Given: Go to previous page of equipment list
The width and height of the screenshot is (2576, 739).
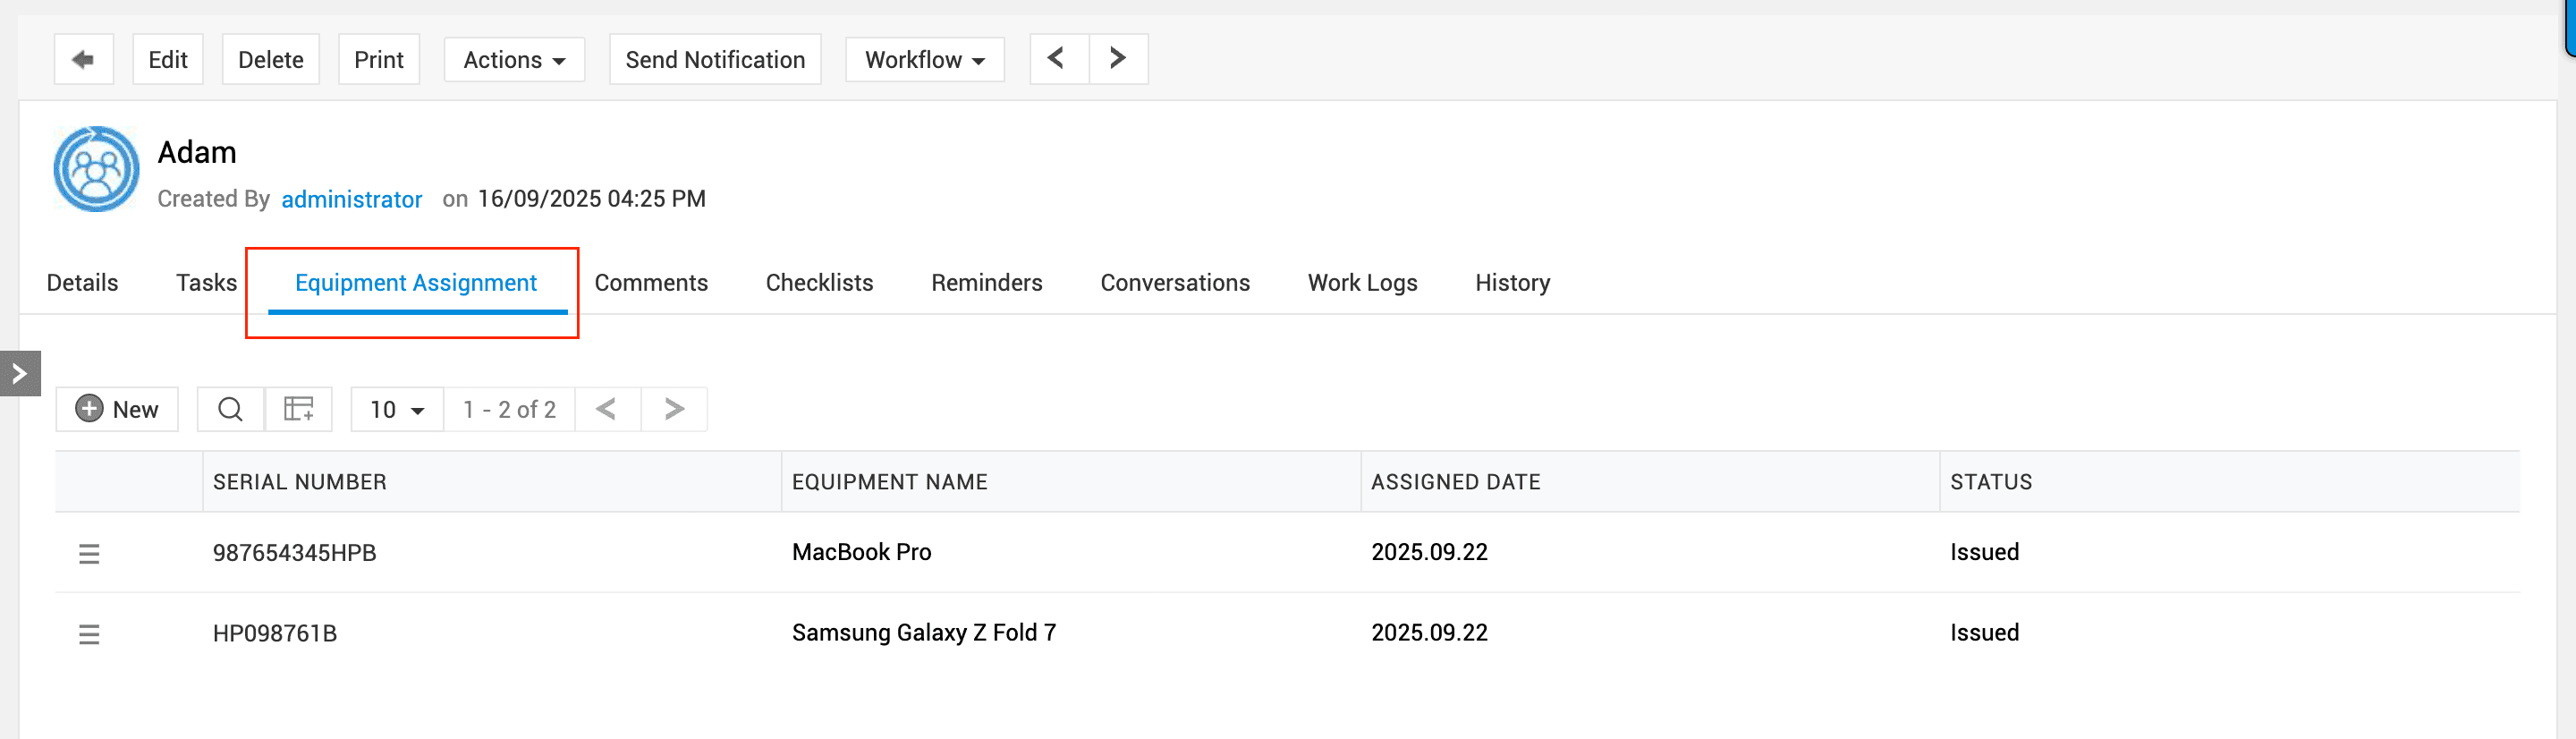Looking at the screenshot, I should (607, 409).
